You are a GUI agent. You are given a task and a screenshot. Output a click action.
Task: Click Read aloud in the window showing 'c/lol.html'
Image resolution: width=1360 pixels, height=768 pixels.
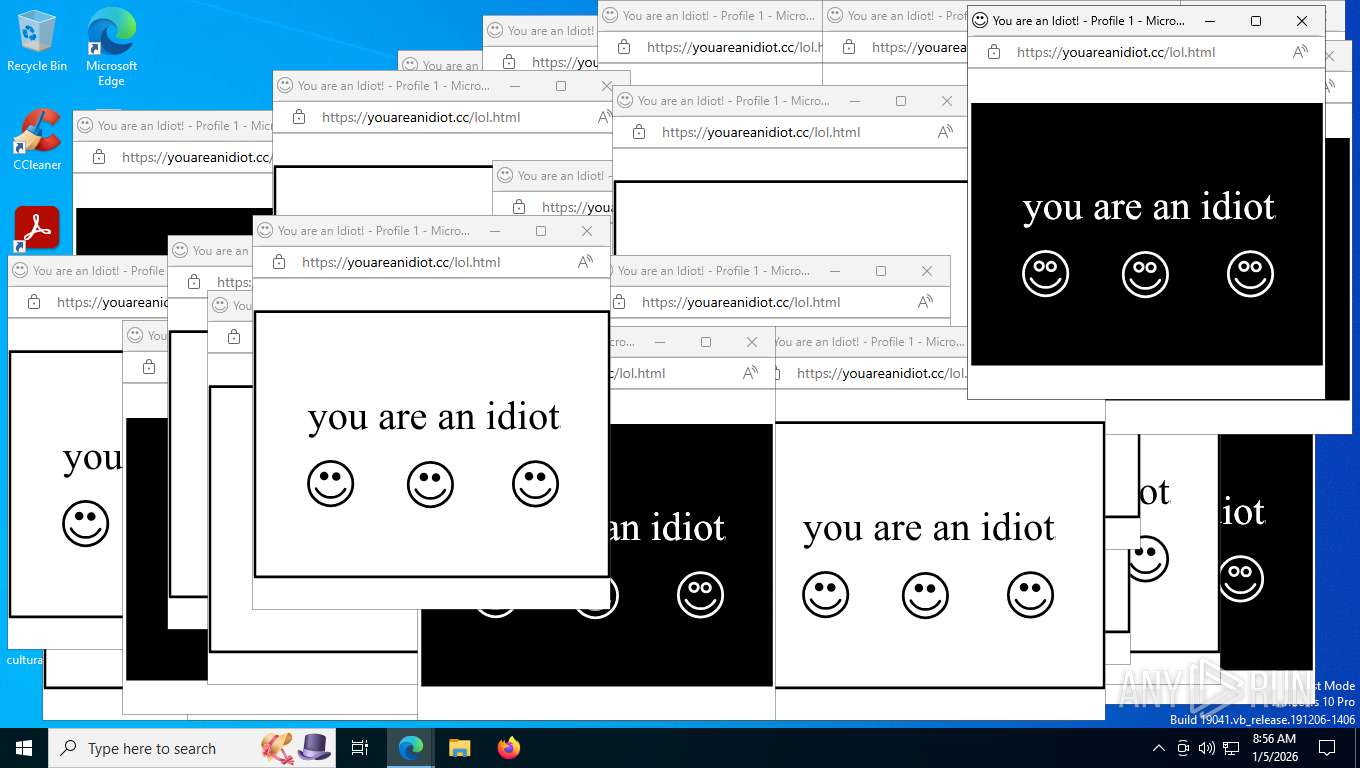tap(750, 373)
